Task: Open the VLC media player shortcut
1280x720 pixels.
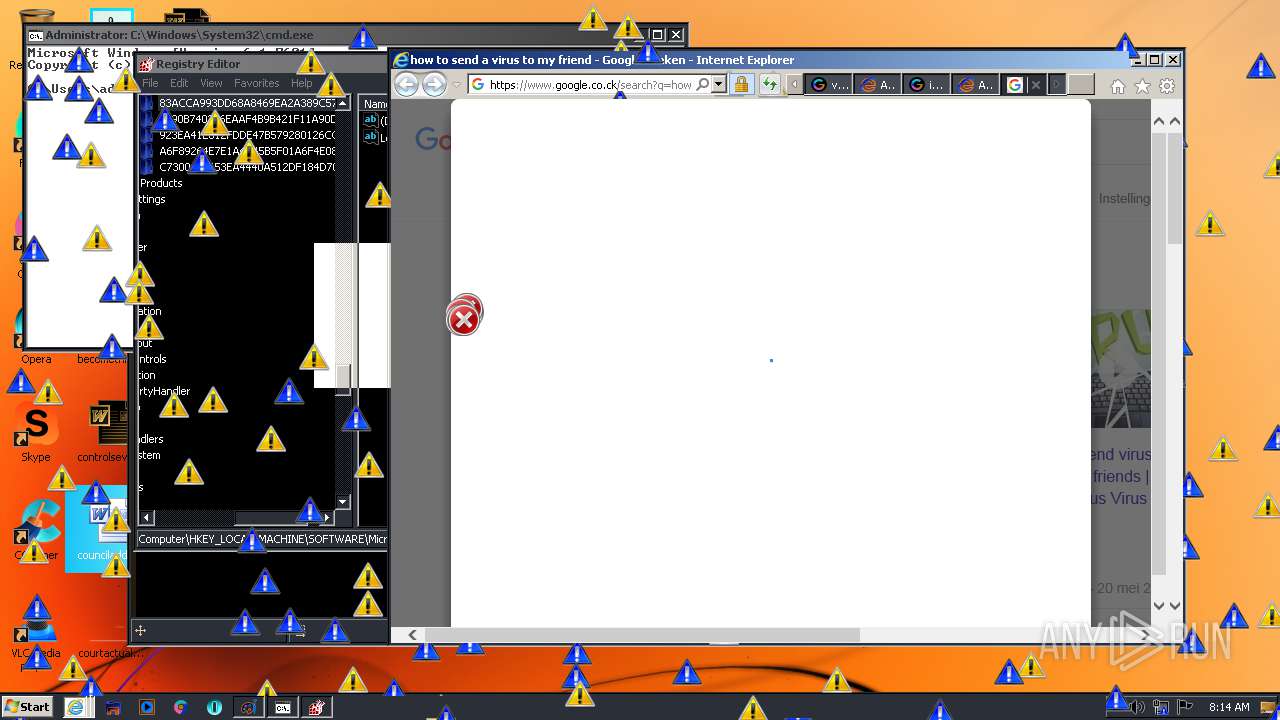Action: pos(36,628)
